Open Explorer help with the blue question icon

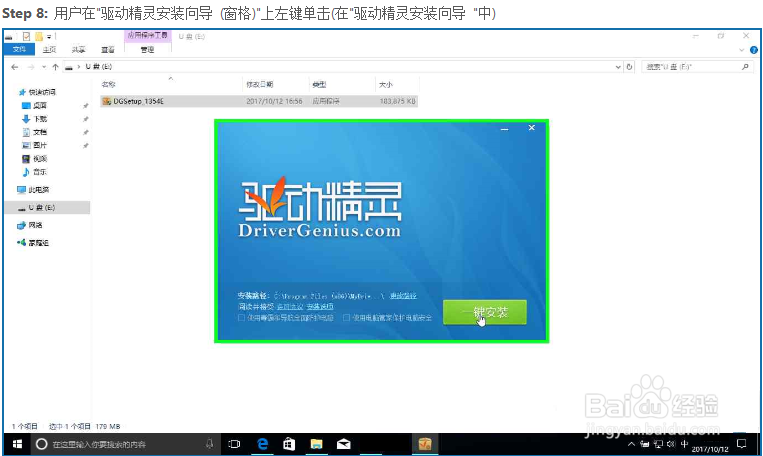pyautogui.click(x=754, y=50)
